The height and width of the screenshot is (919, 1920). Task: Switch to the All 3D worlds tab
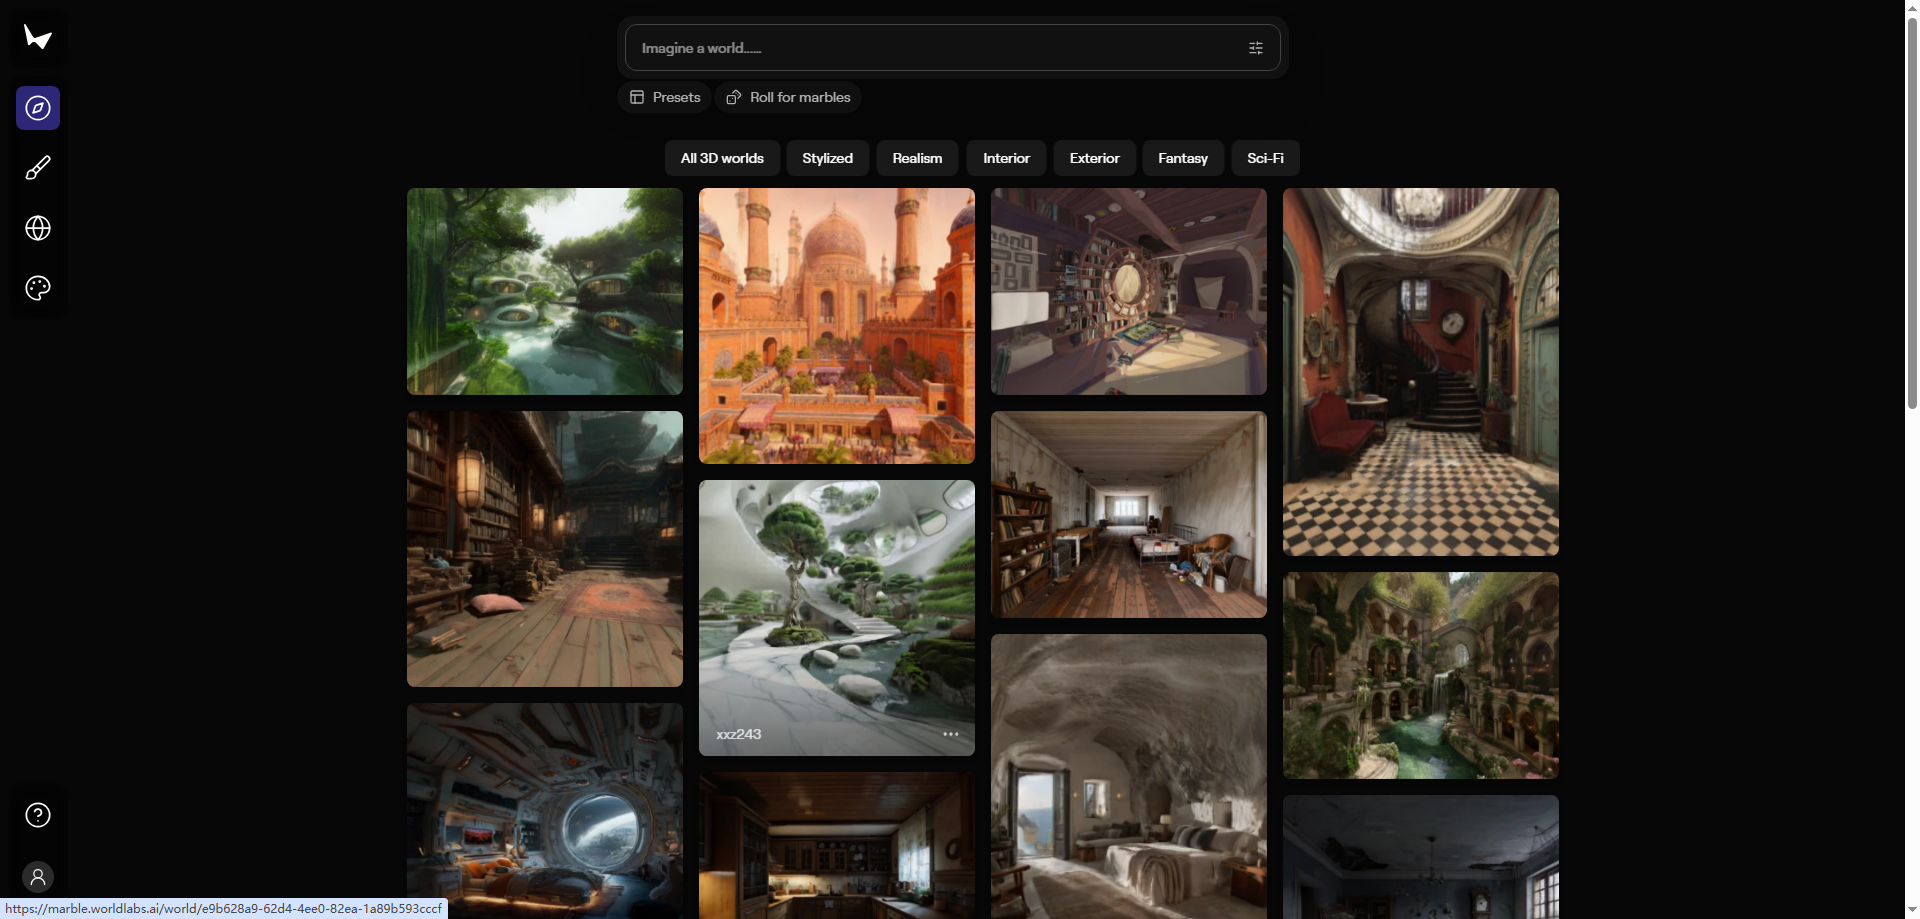tap(721, 157)
